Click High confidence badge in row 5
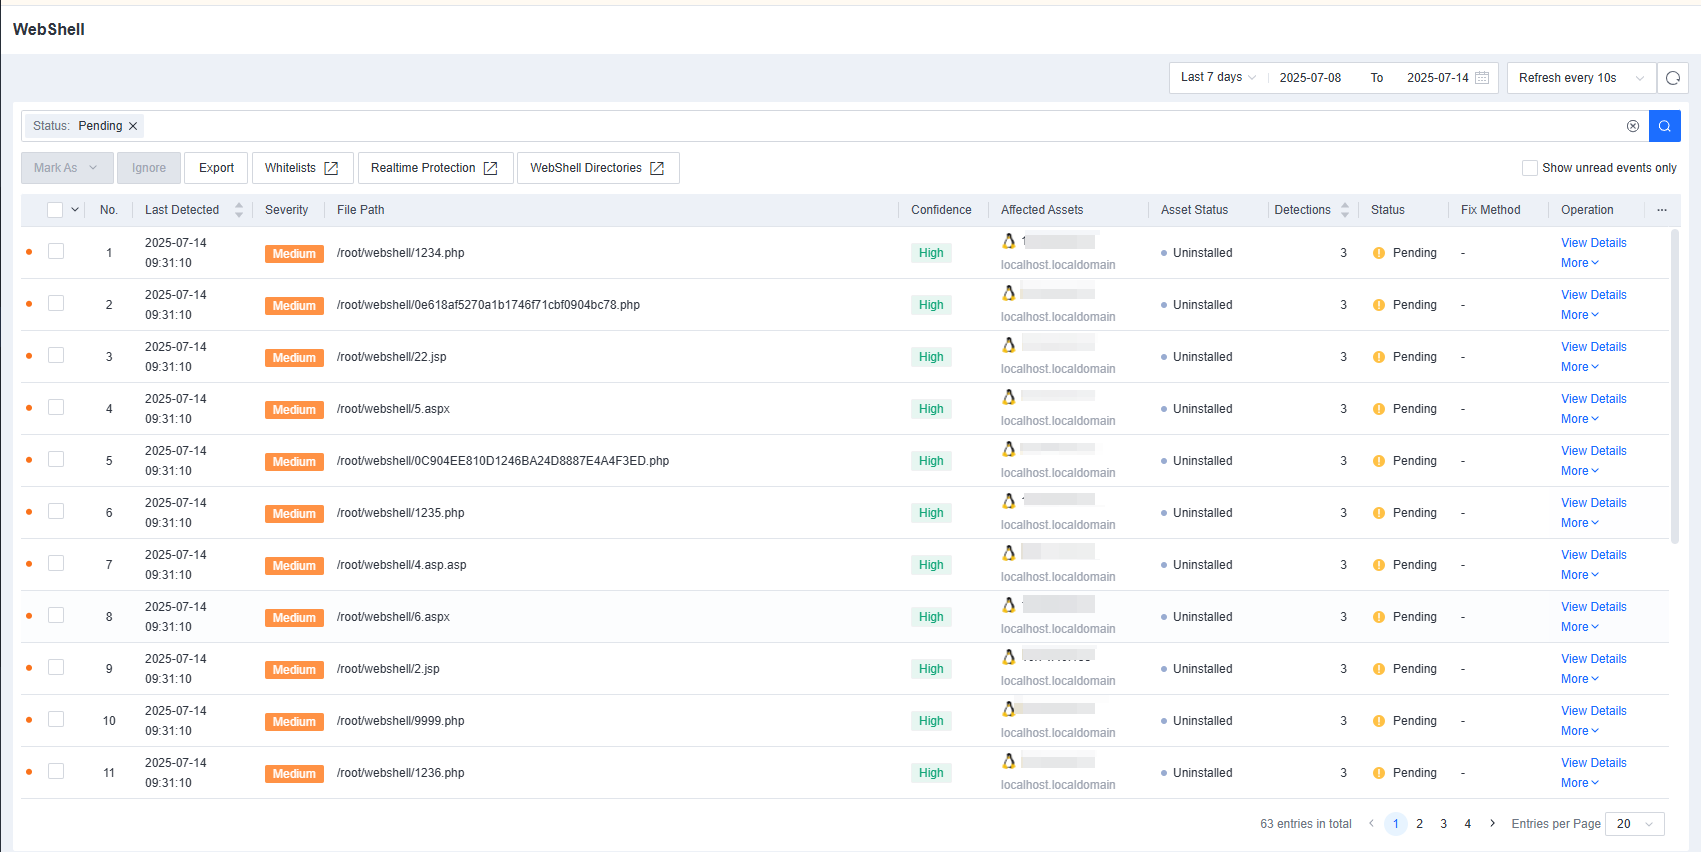1701x852 pixels. point(931,461)
